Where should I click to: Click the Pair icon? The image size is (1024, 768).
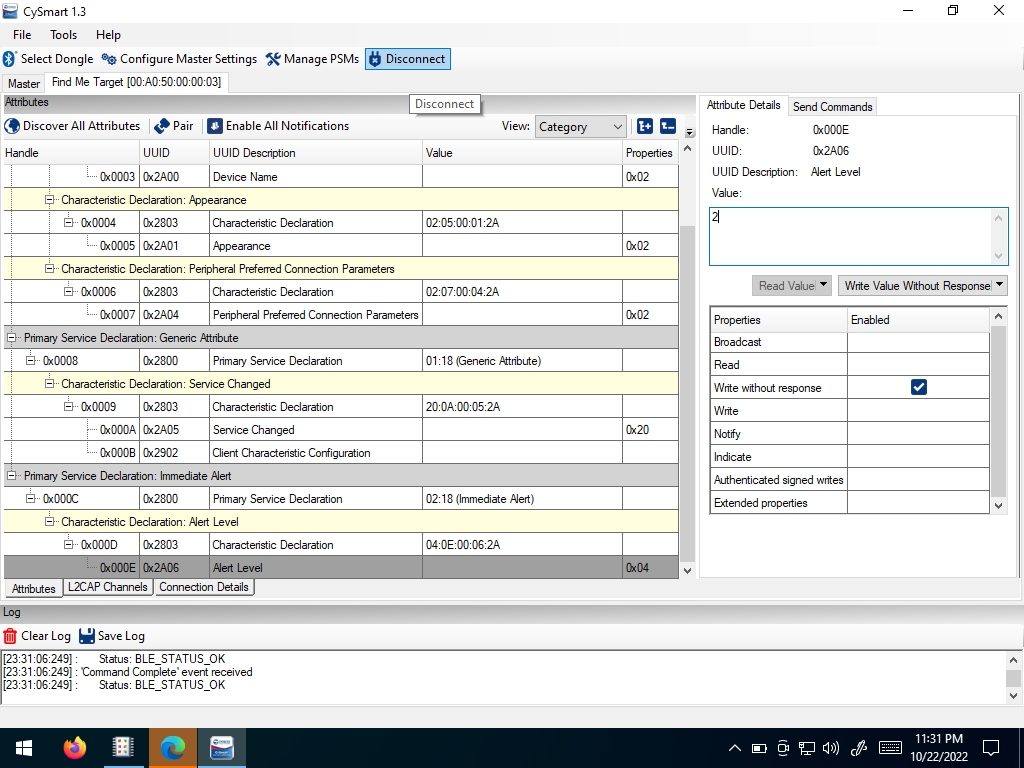pos(162,126)
